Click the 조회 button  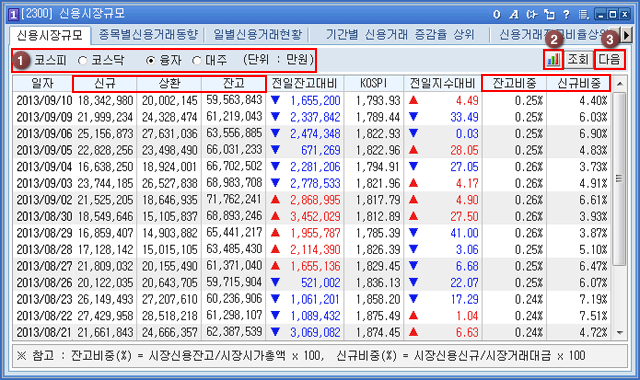(578, 60)
